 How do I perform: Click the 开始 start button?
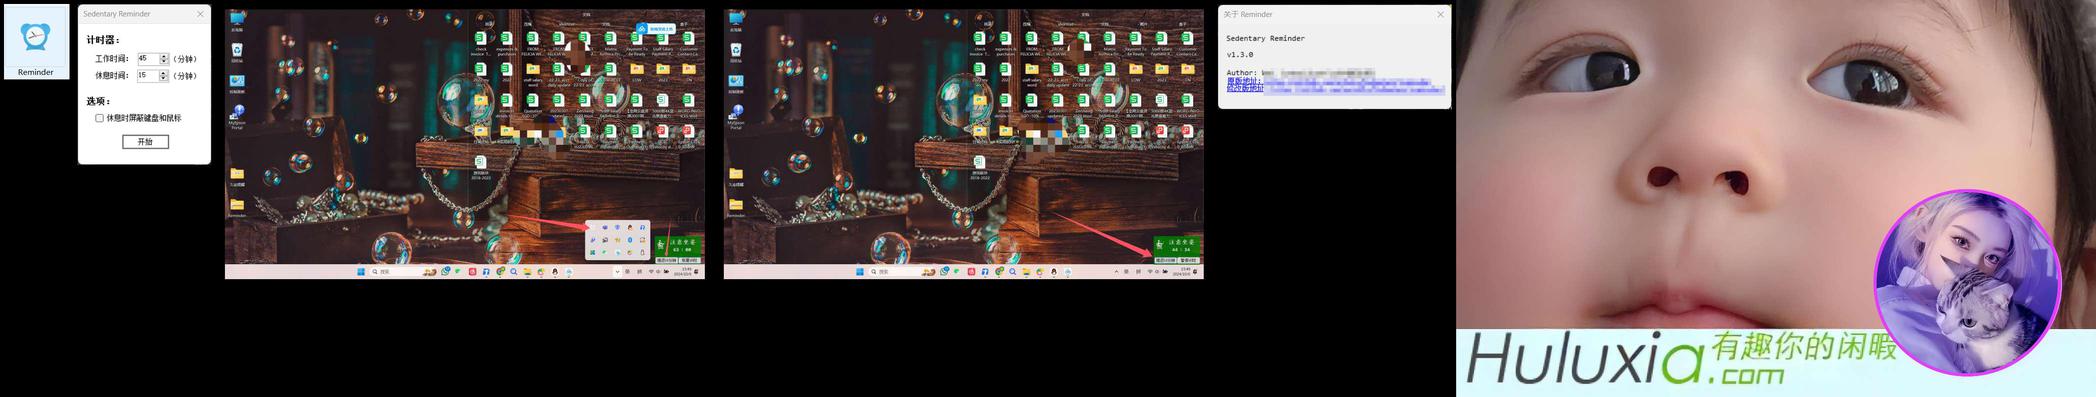coord(145,142)
